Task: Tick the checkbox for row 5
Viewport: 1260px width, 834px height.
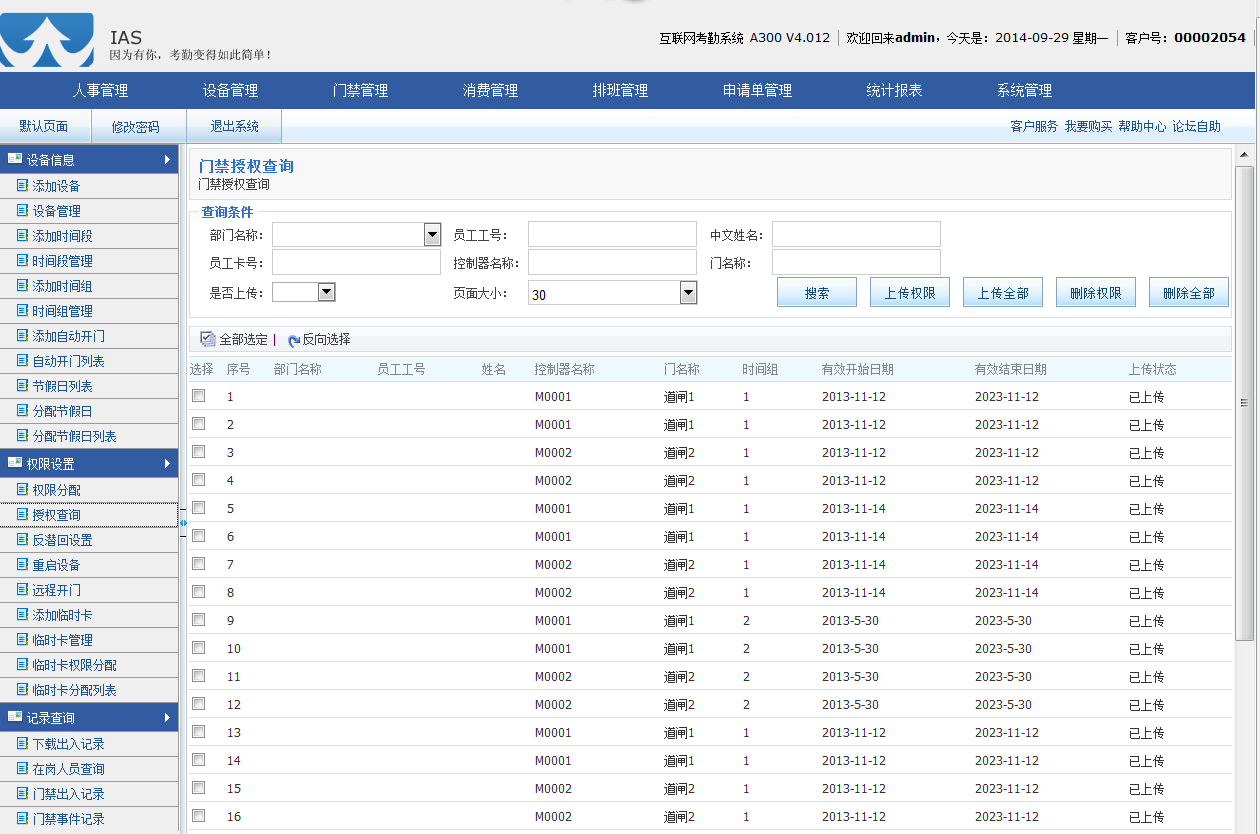Action: [x=198, y=507]
